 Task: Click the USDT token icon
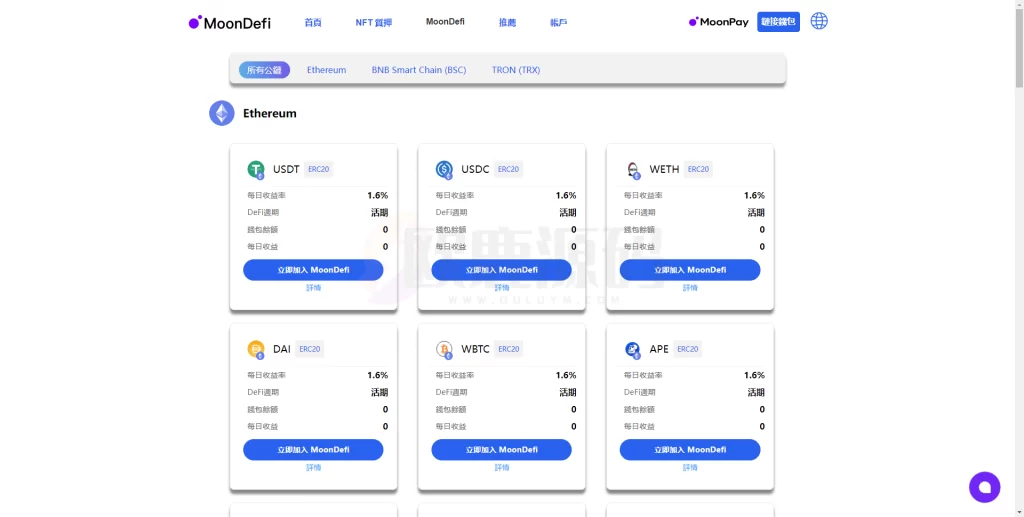pyautogui.click(x=256, y=170)
